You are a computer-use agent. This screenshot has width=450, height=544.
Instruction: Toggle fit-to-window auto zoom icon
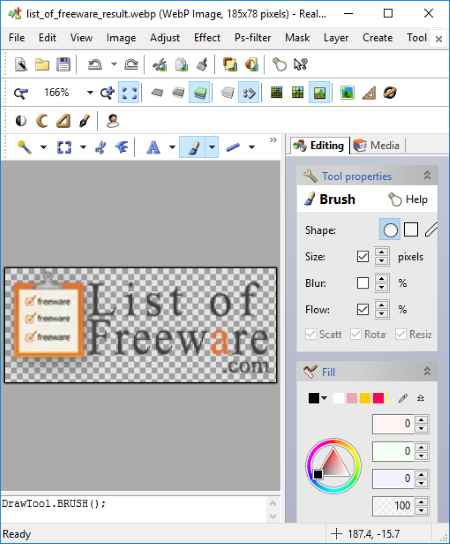(129, 93)
